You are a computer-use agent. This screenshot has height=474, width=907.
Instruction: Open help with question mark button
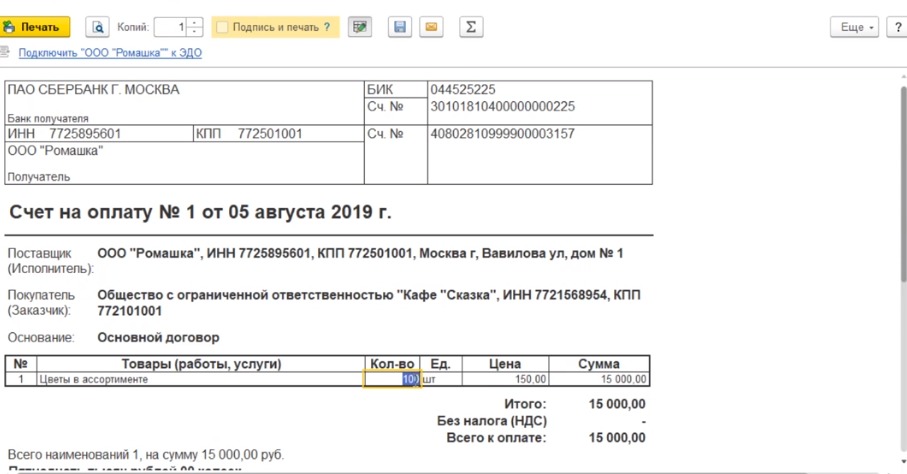[x=895, y=27]
